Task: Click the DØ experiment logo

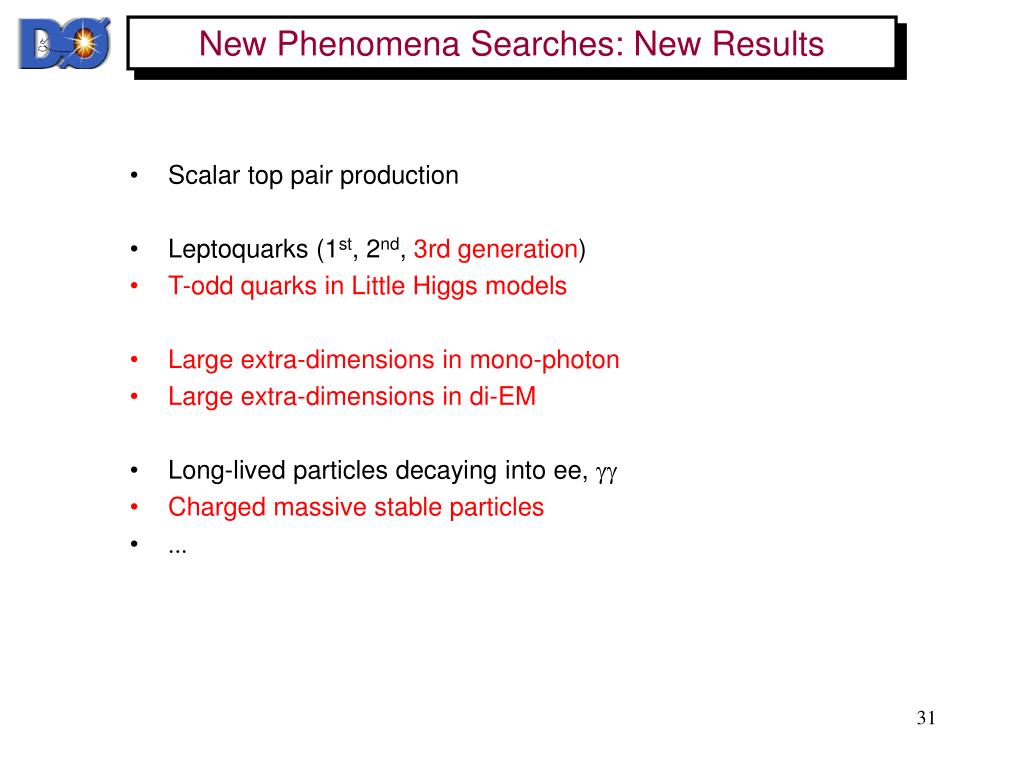Action: [x=64, y=44]
